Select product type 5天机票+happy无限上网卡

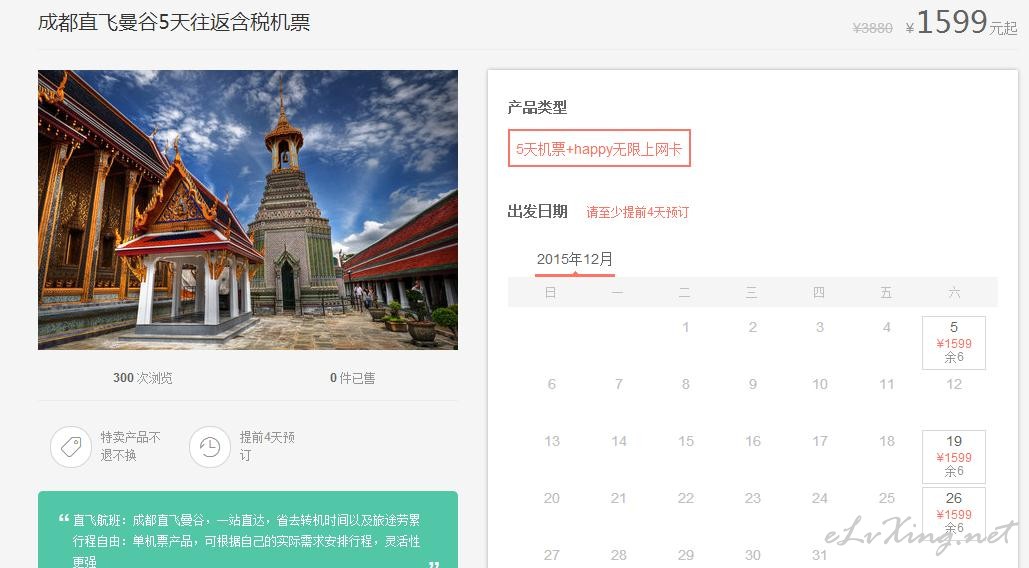pos(599,148)
